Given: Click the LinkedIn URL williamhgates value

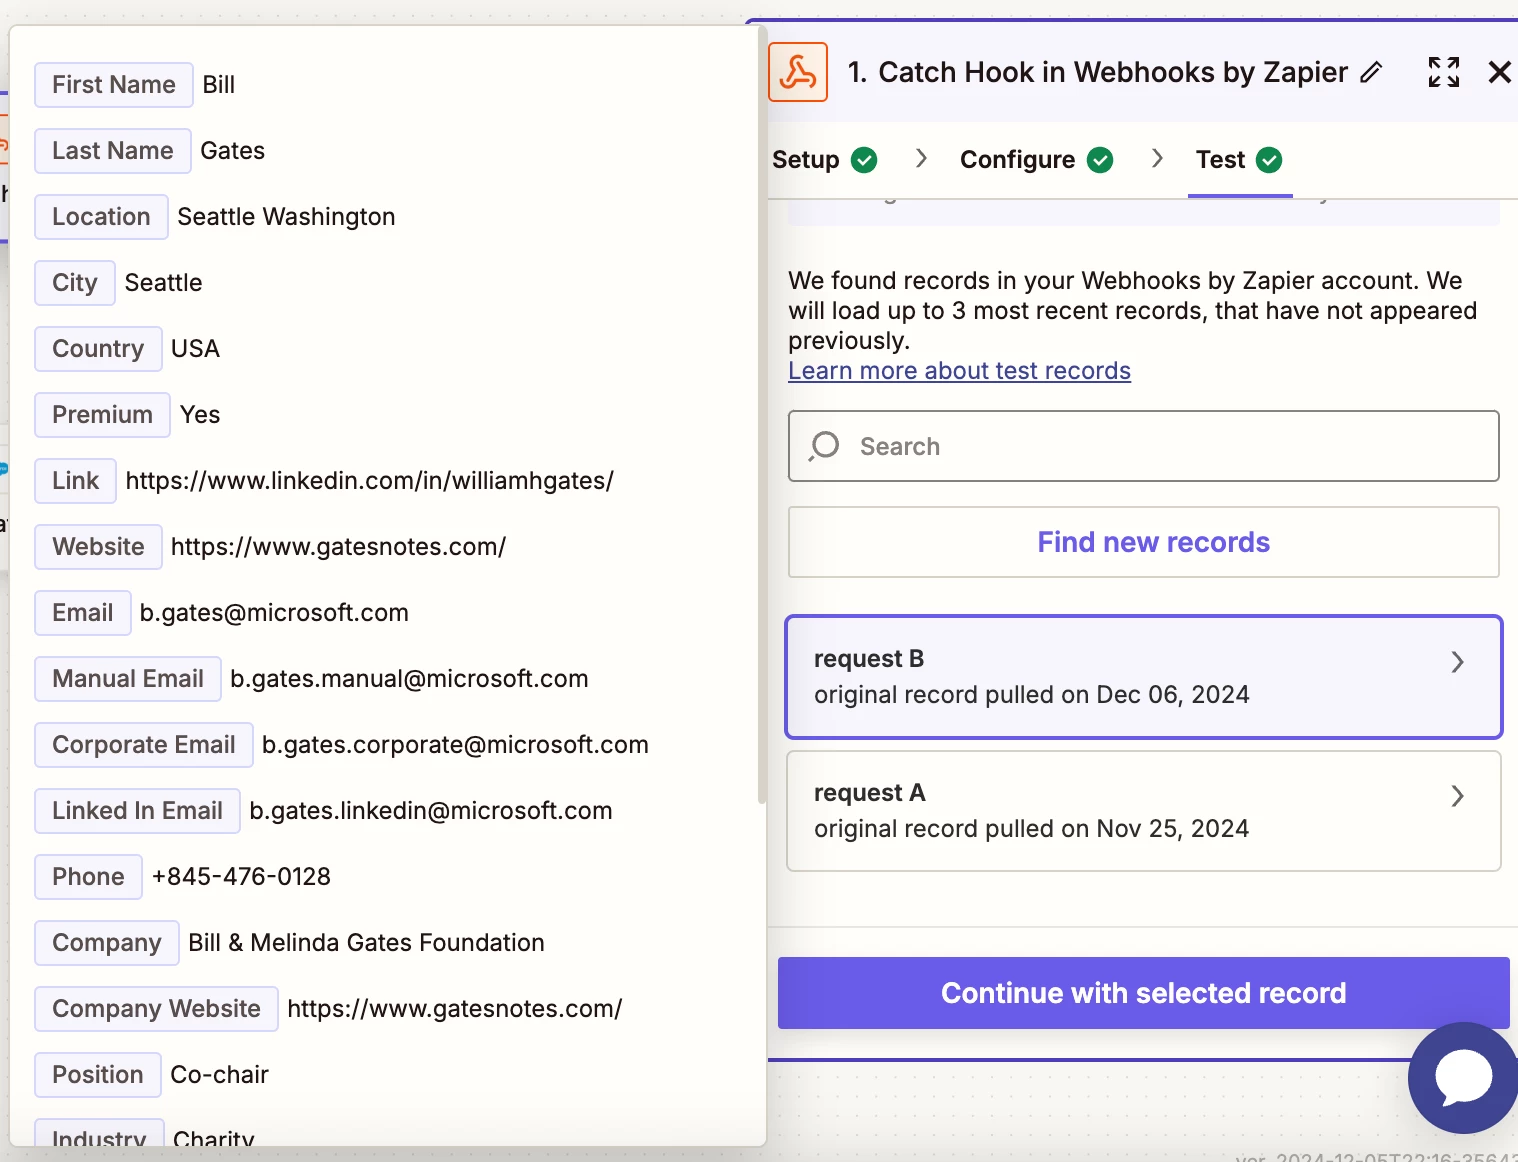Looking at the screenshot, I should pyautogui.click(x=370, y=481).
